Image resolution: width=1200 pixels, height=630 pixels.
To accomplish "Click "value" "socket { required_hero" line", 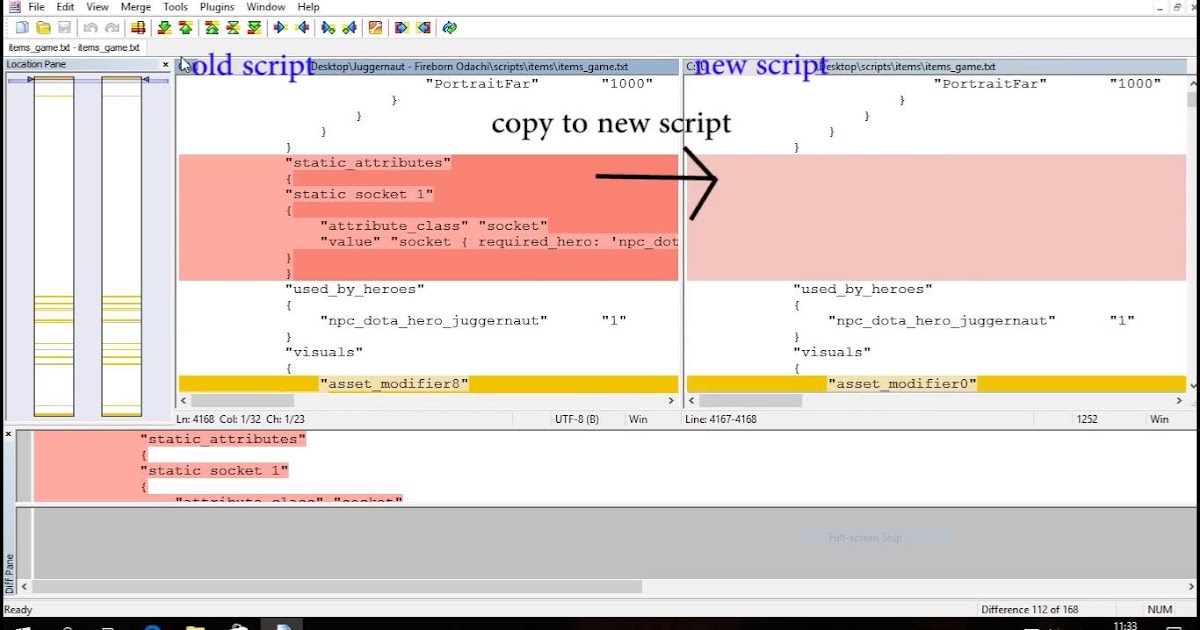I will tap(498, 242).
